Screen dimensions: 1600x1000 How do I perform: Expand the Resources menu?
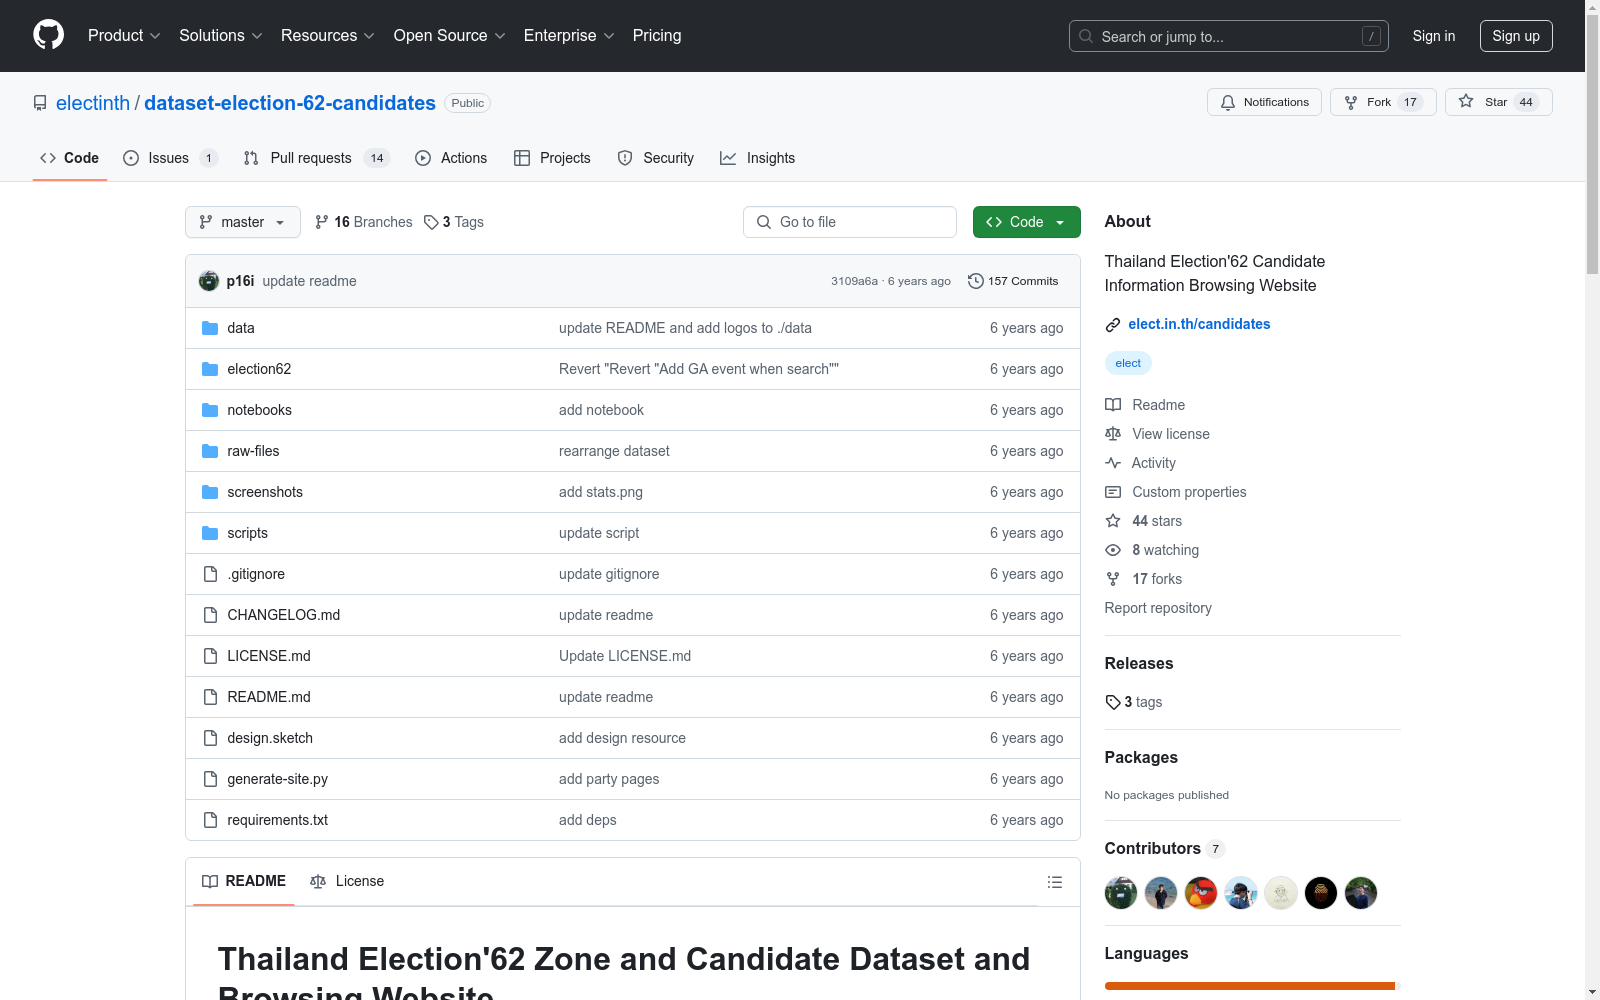click(x=328, y=36)
